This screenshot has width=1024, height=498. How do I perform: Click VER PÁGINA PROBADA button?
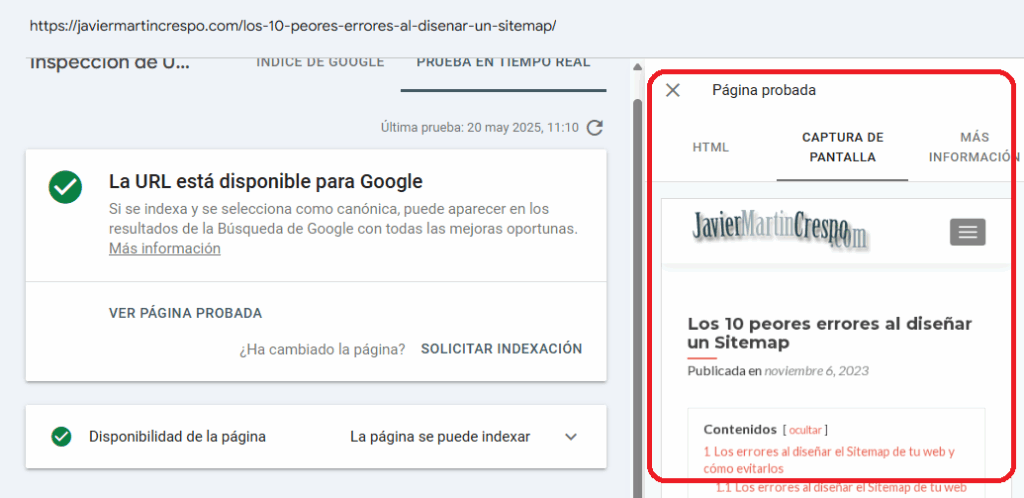point(185,313)
